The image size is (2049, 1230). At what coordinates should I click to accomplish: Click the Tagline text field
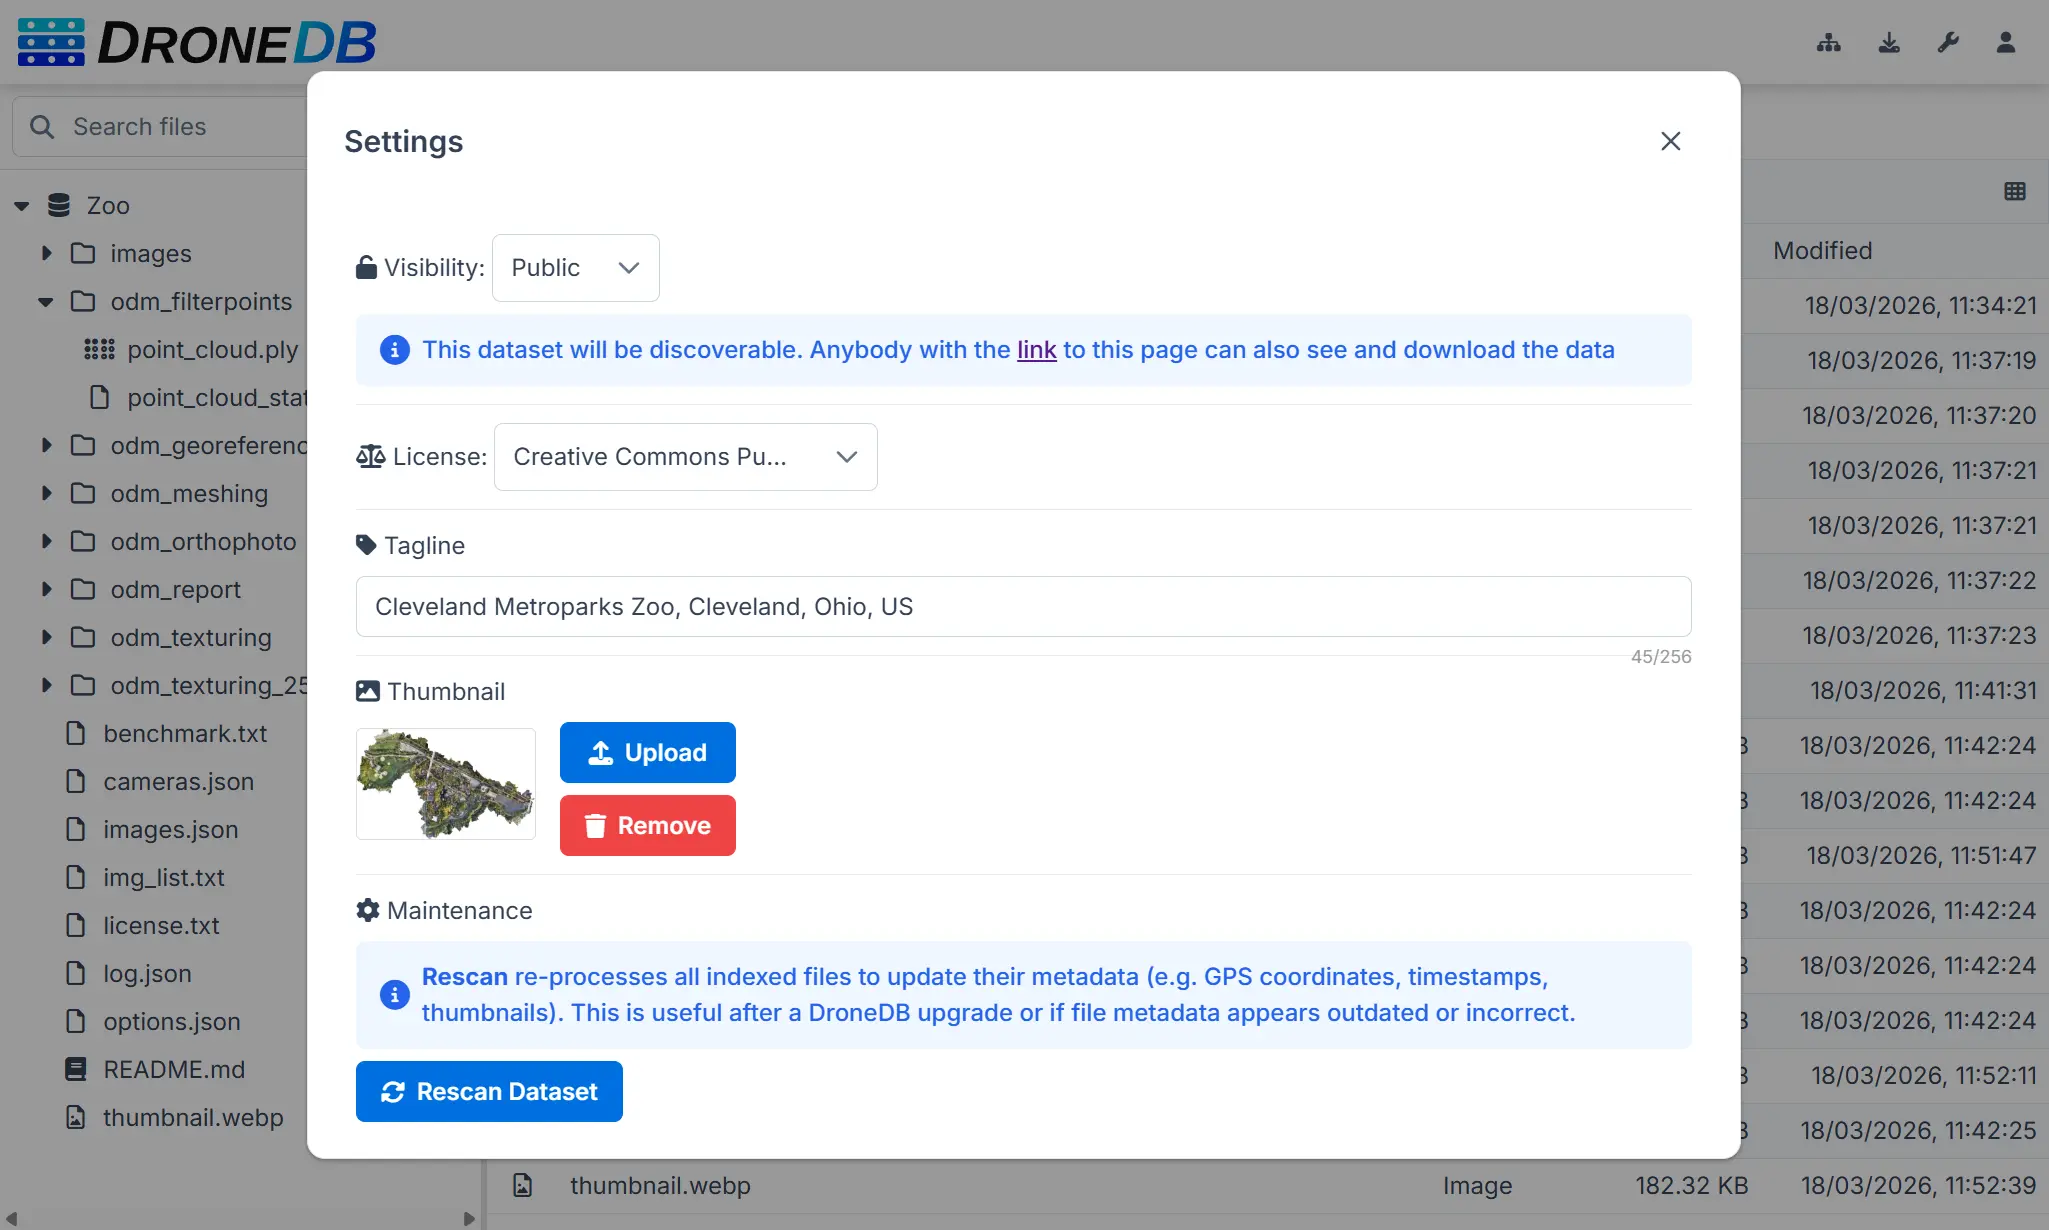1022,606
